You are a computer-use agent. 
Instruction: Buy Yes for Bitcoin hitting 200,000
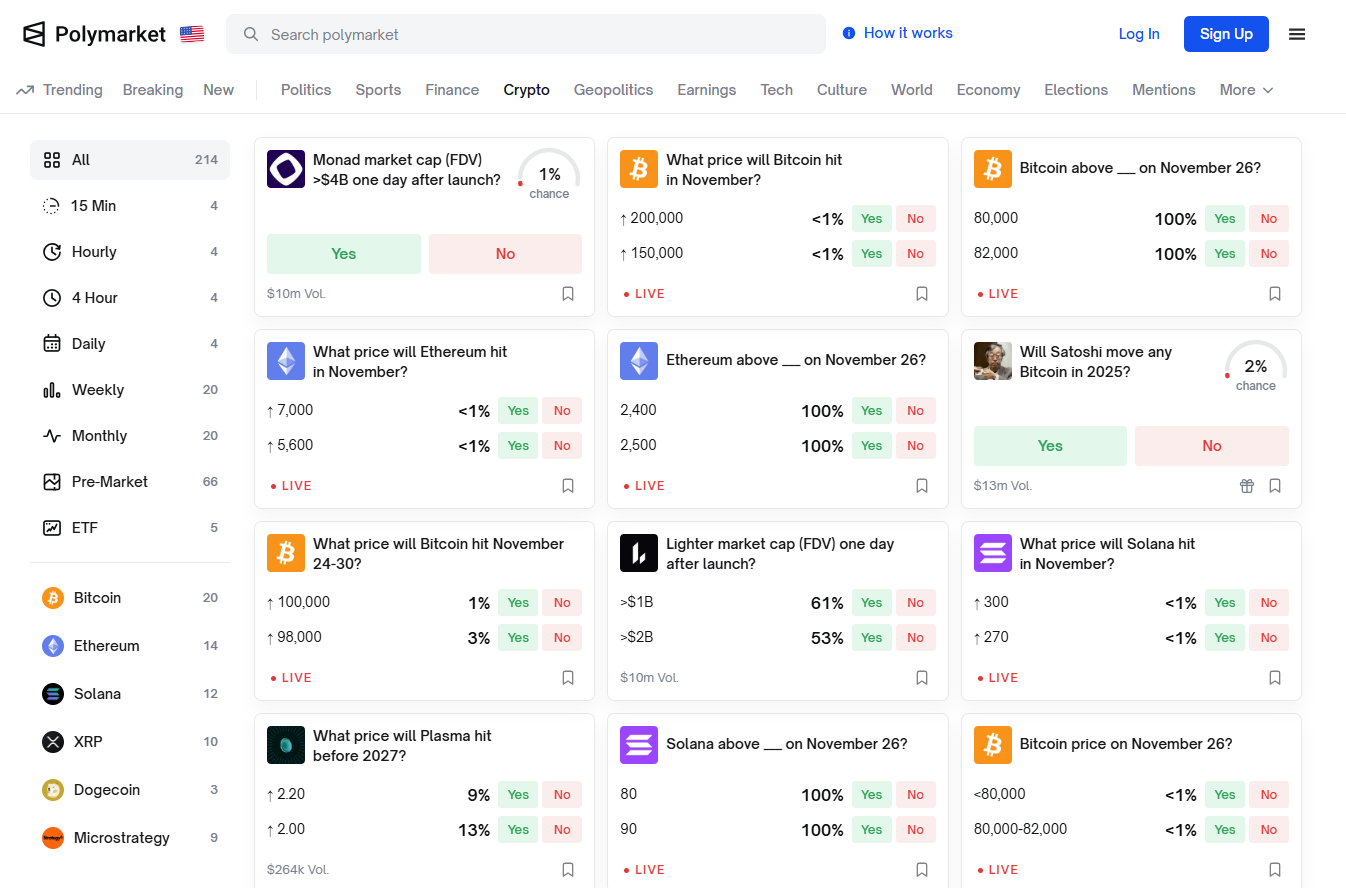pyautogui.click(x=872, y=219)
